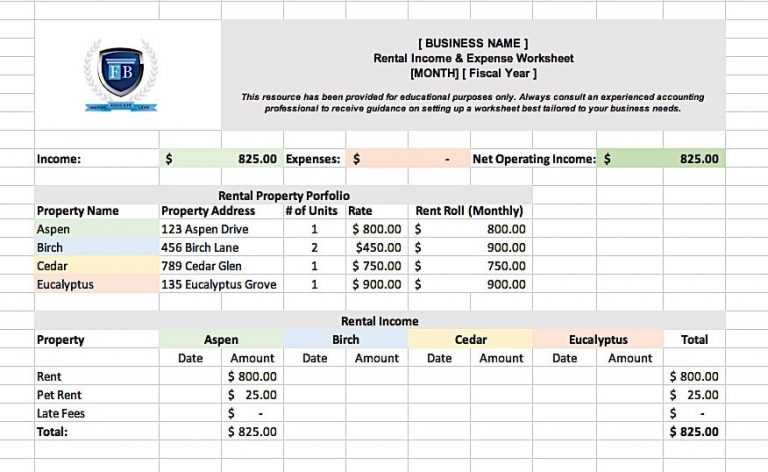Select the Total: row label
The width and height of the screenshot is (768, 472).
[96, 432]
